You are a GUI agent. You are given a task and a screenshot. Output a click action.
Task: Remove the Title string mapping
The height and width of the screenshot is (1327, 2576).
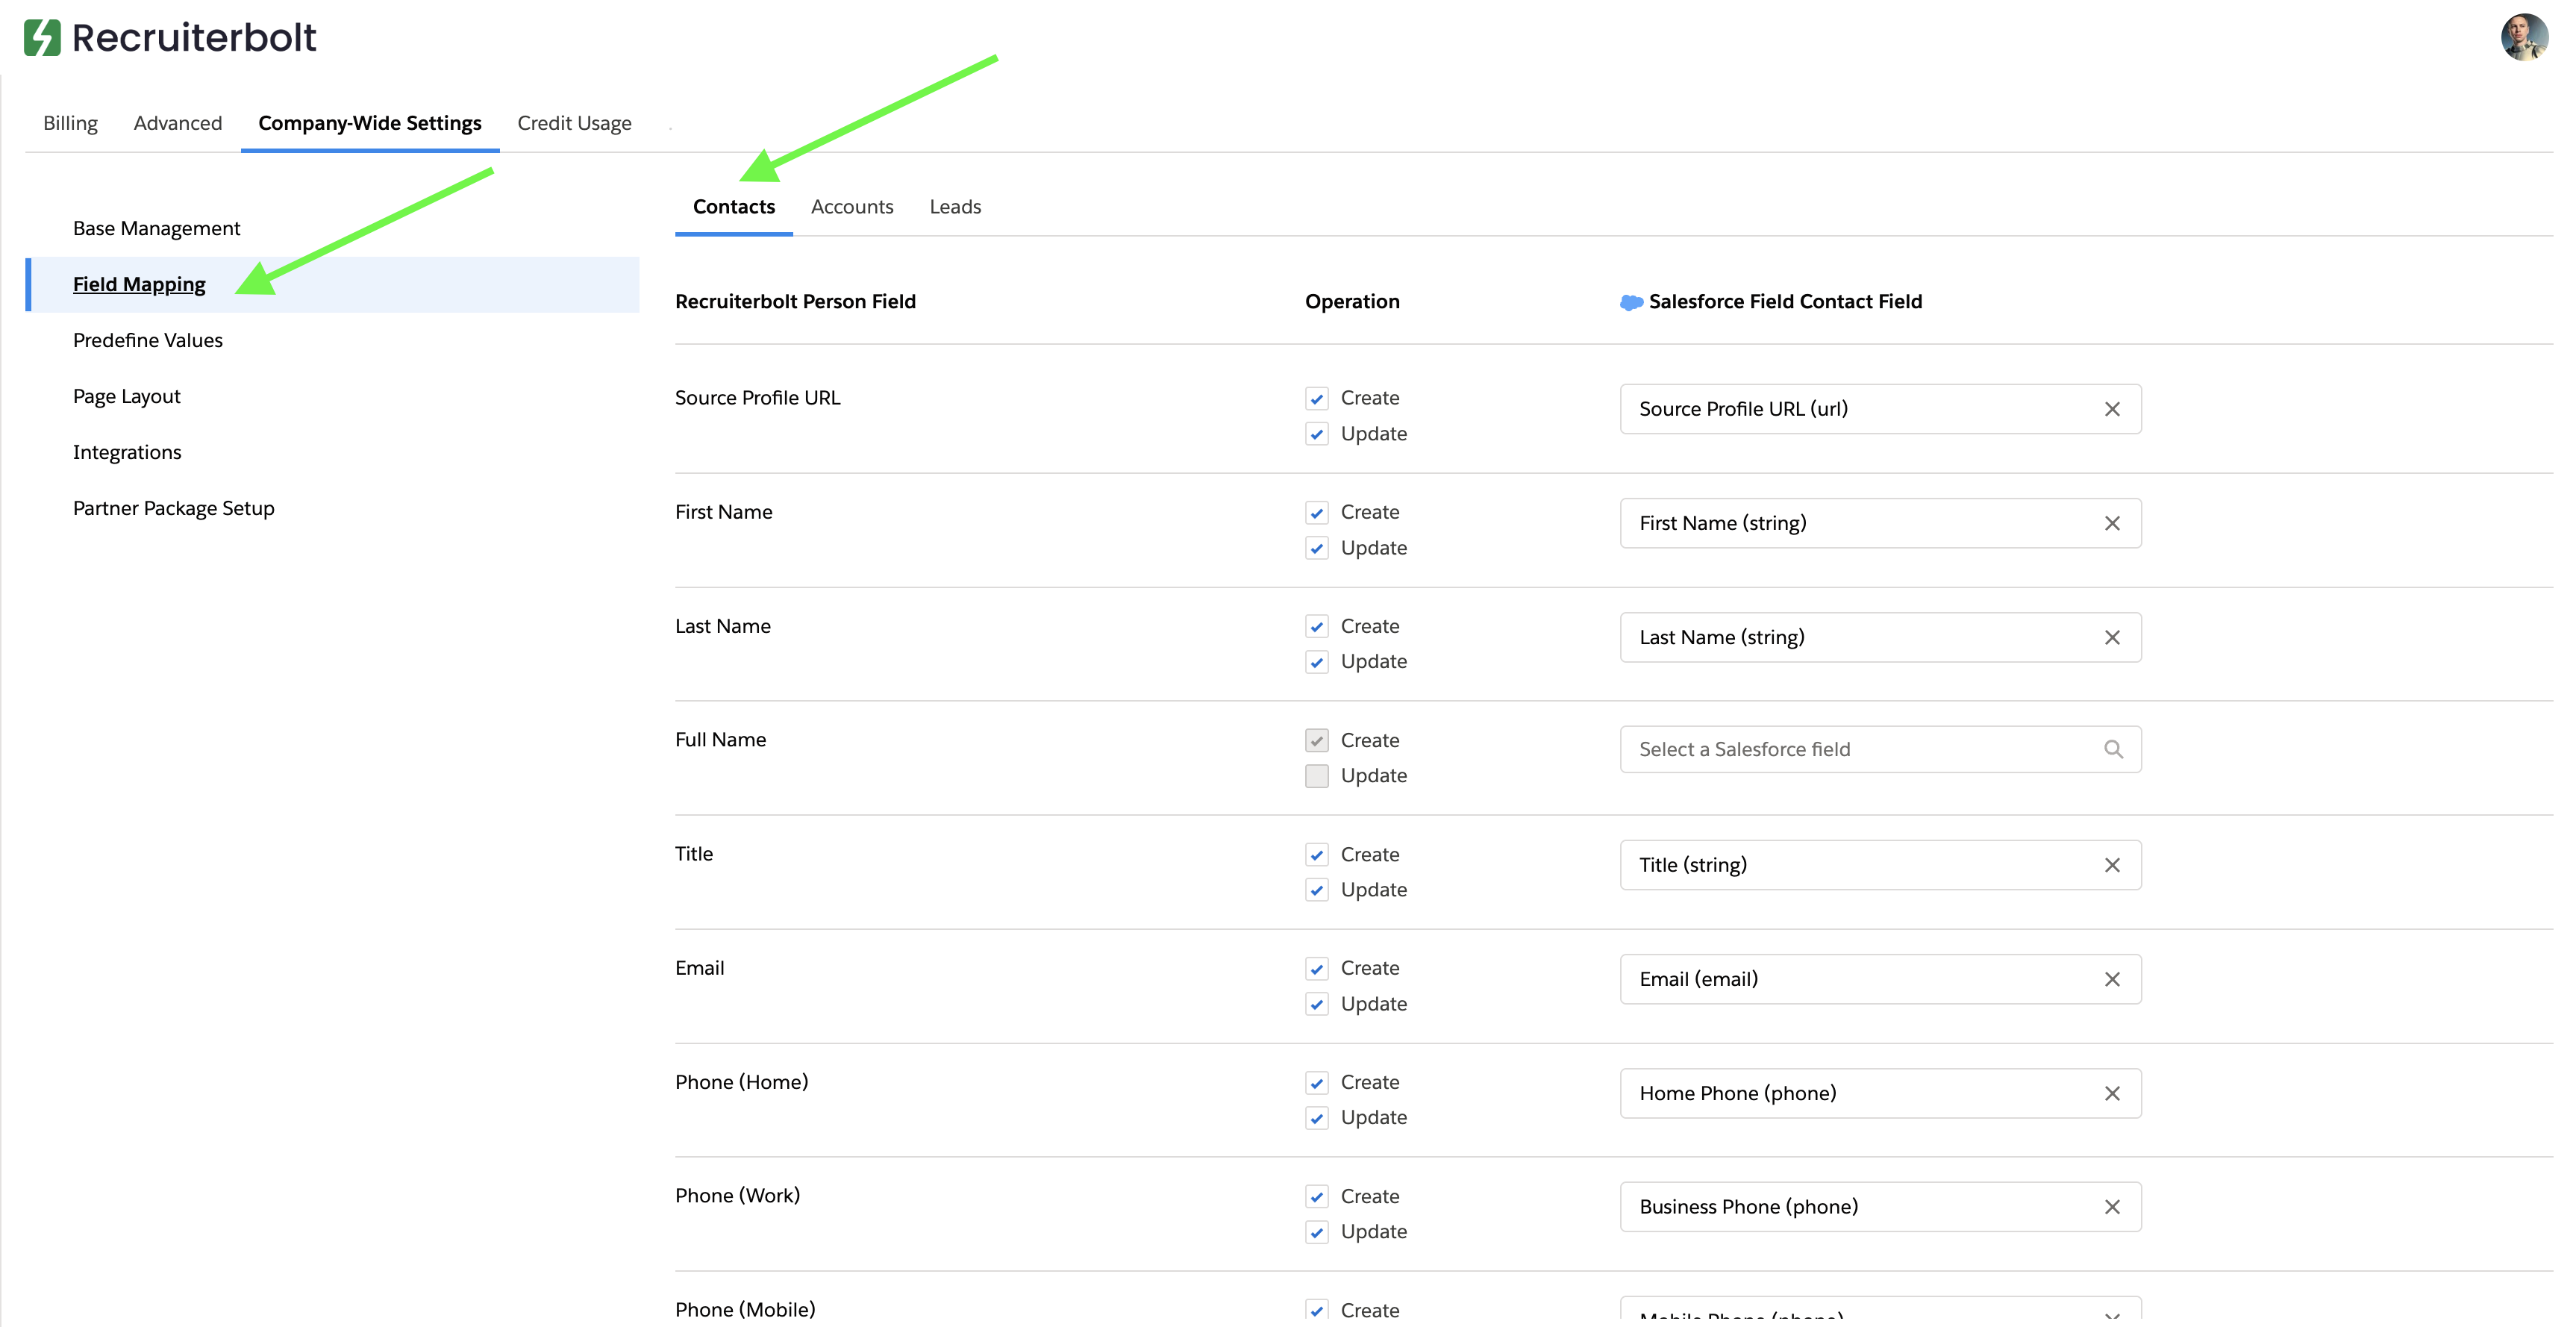[2111, 865]
